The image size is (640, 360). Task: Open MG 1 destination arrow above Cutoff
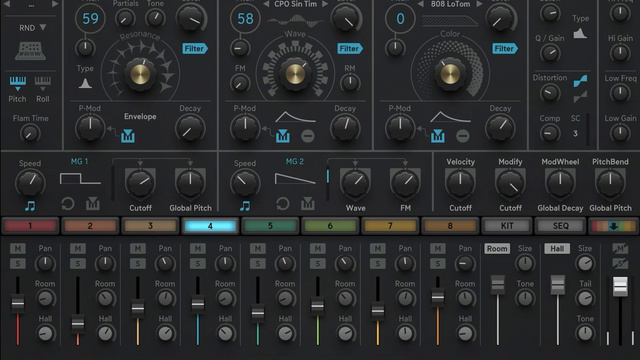(140, 163)
